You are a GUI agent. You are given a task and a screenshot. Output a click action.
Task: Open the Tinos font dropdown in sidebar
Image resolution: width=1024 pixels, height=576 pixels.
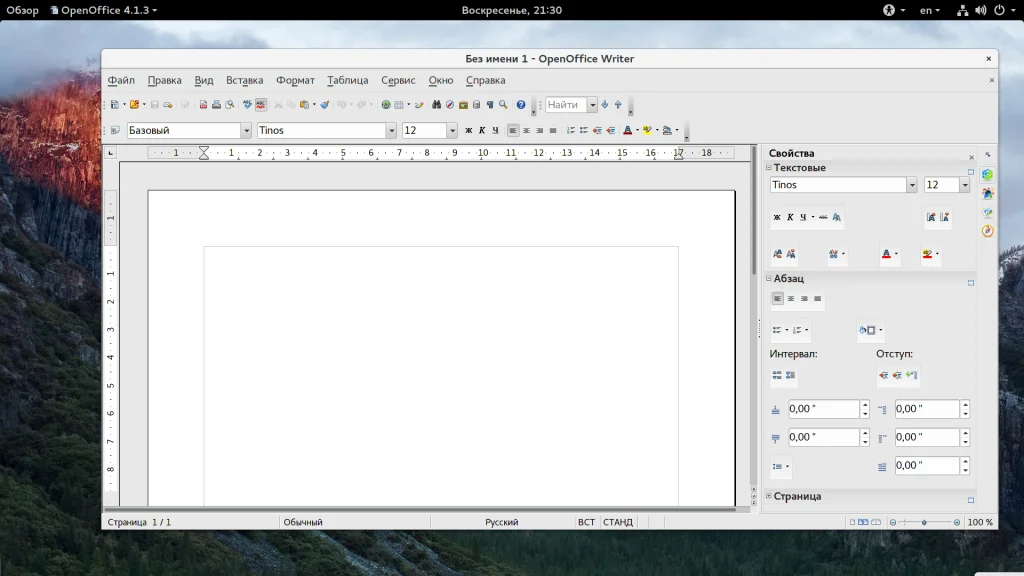pyautogui.click(x=911, y=185)
